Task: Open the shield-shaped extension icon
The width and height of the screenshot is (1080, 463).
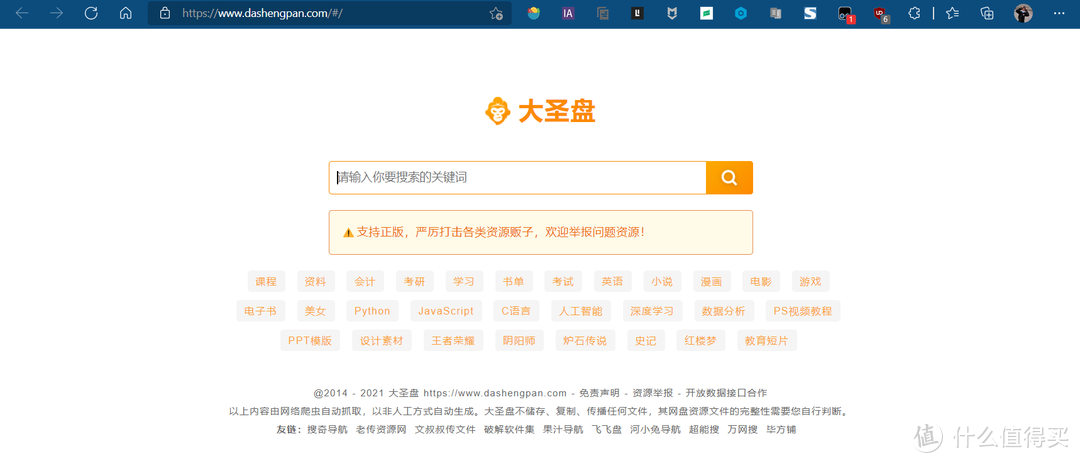Action: pos(672,13)
